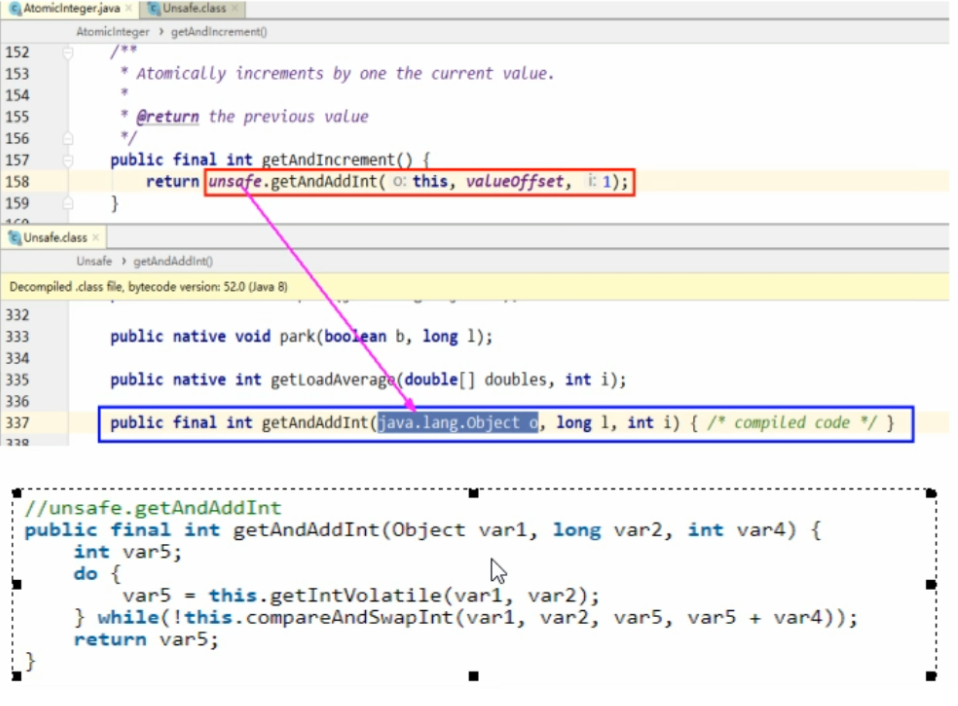Image resolution: width=958 pixels, height=706 pixels.
Task: Click the park method declaration on line 333
Action: pos(301,337)
